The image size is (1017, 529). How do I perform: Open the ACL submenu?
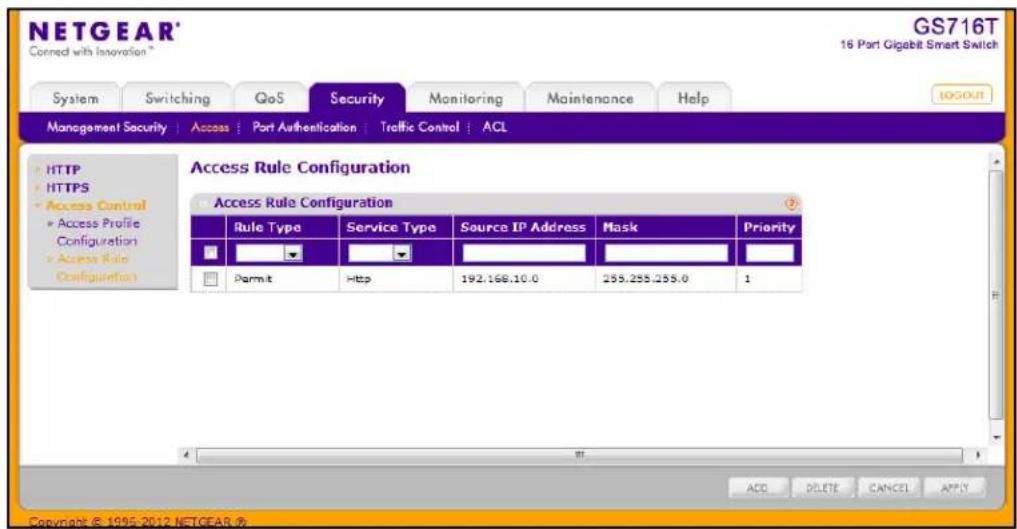(494, 128)
